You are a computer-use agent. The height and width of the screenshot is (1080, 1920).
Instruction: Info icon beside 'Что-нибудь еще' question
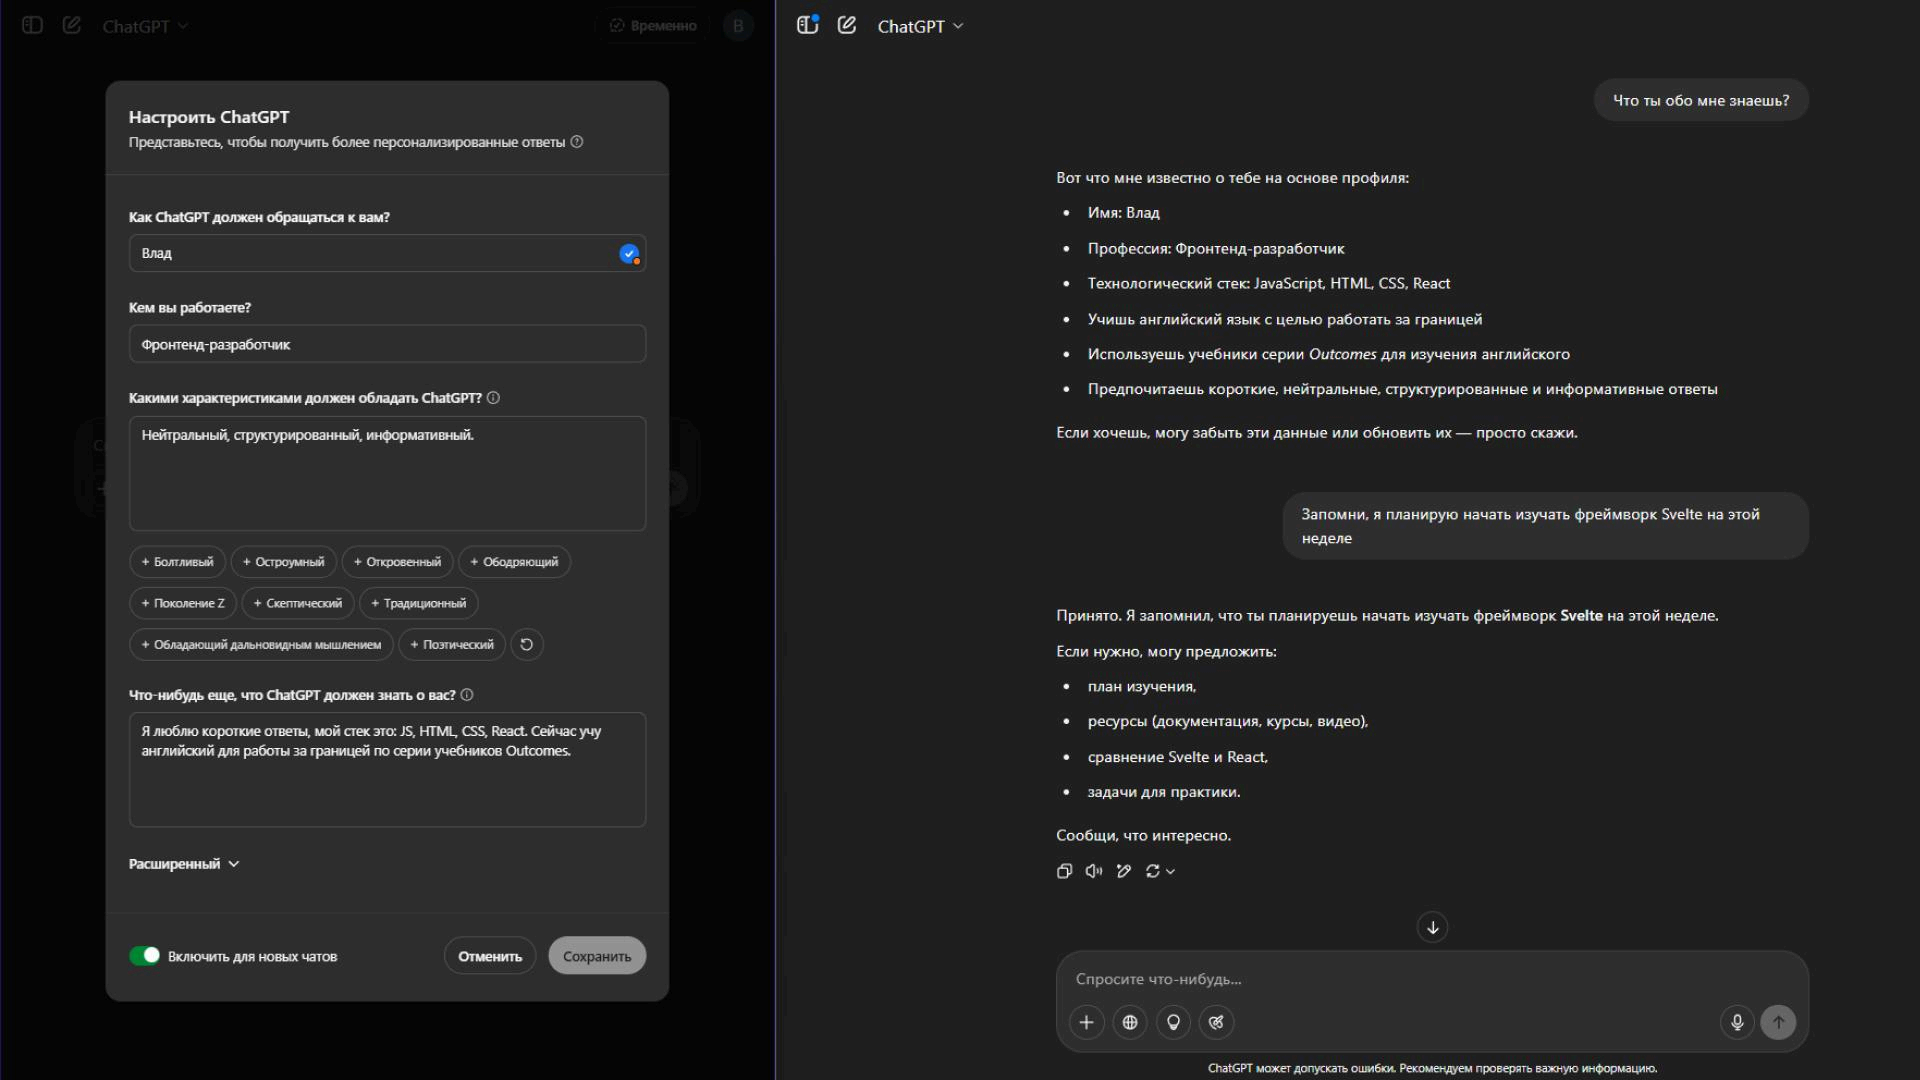pyautogui.click(x=467, y=695)
